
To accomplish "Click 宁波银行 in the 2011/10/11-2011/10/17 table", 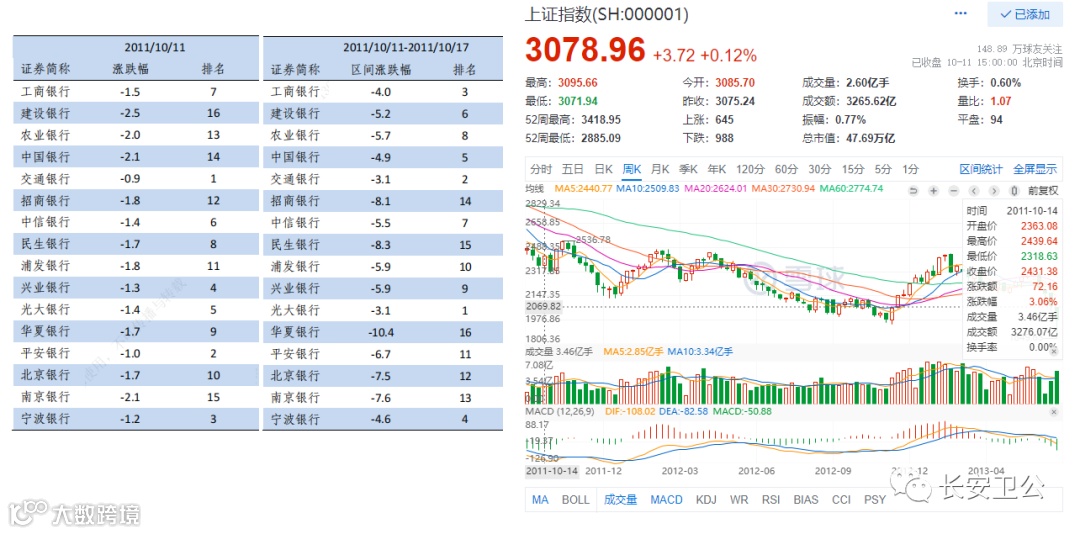I will tap(295, 420).
